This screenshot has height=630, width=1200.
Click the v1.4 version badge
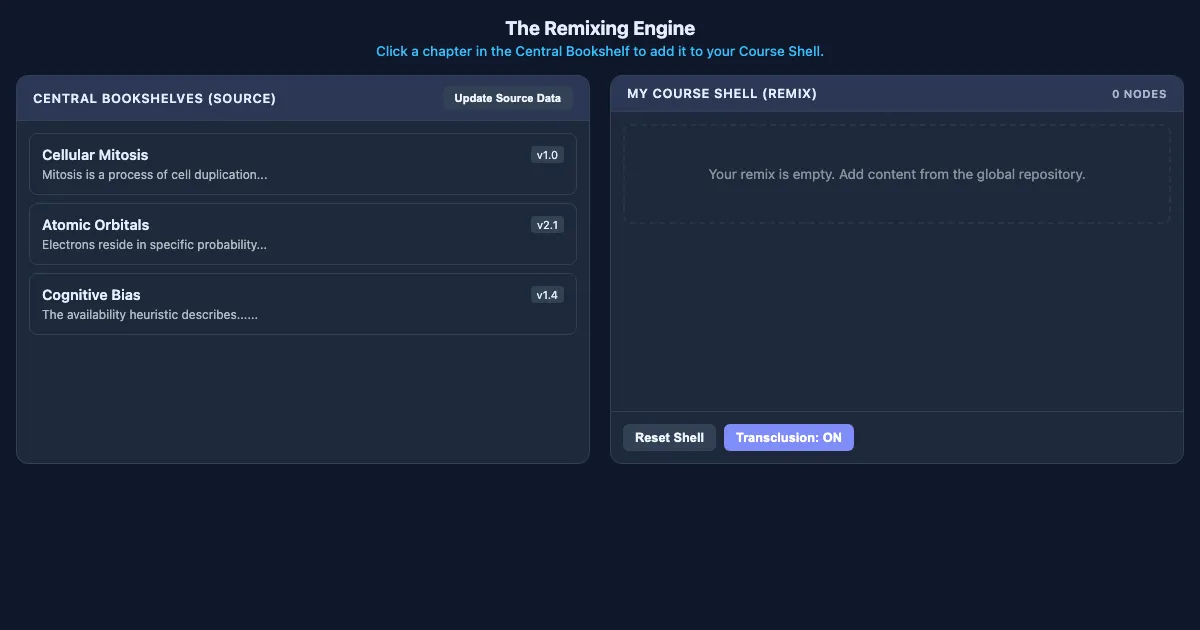(547, 295)
